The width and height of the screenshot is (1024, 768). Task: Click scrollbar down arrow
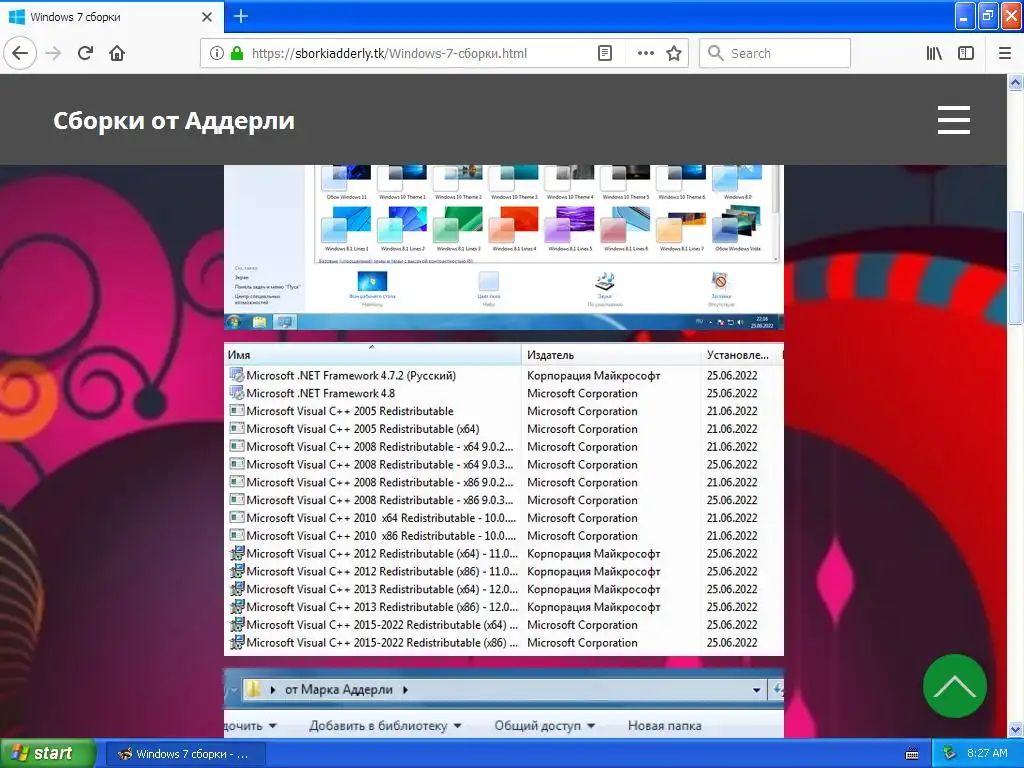coord(1015,729)
